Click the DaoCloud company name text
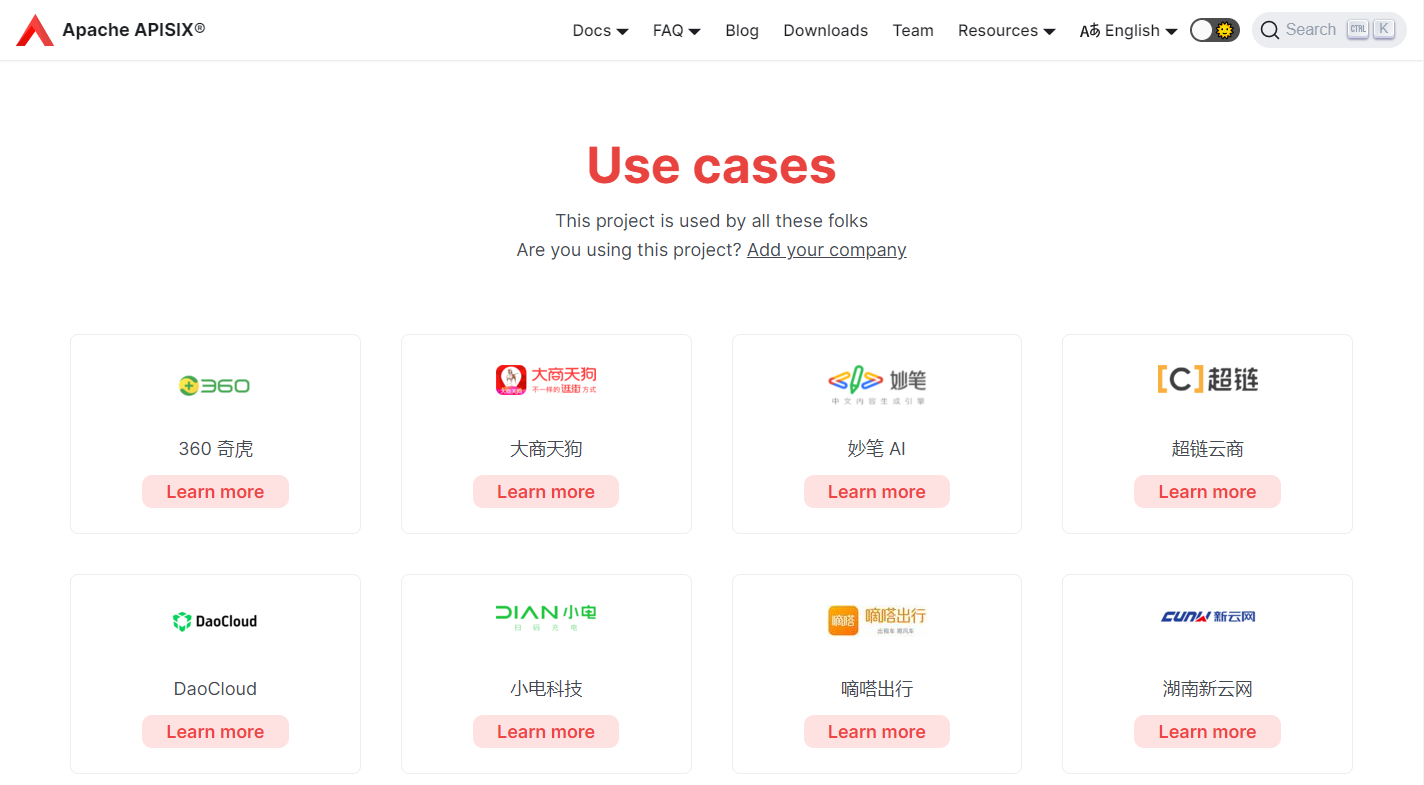The height and width of the screenshot is (785, 1424). coord(215,689)
